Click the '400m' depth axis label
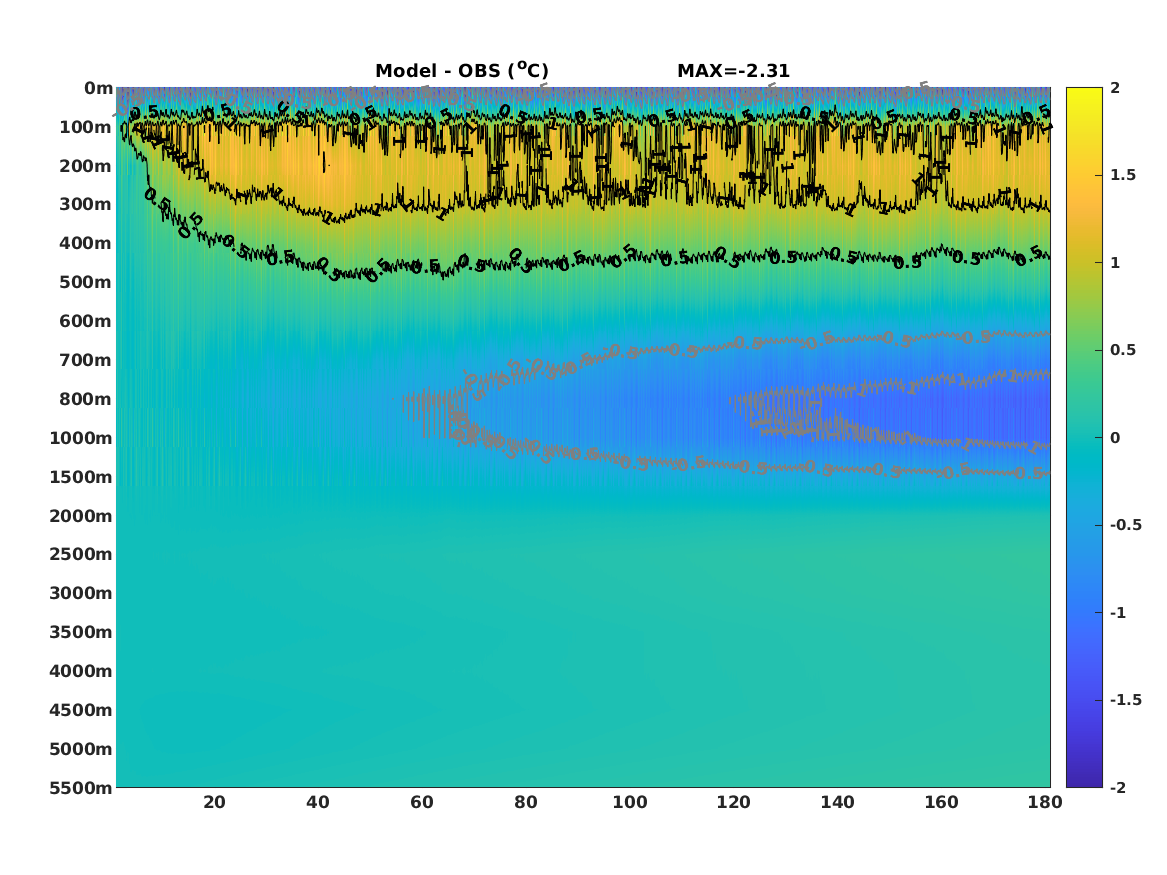The height and width of the screenshot is (875, 1167). (86, 243)
